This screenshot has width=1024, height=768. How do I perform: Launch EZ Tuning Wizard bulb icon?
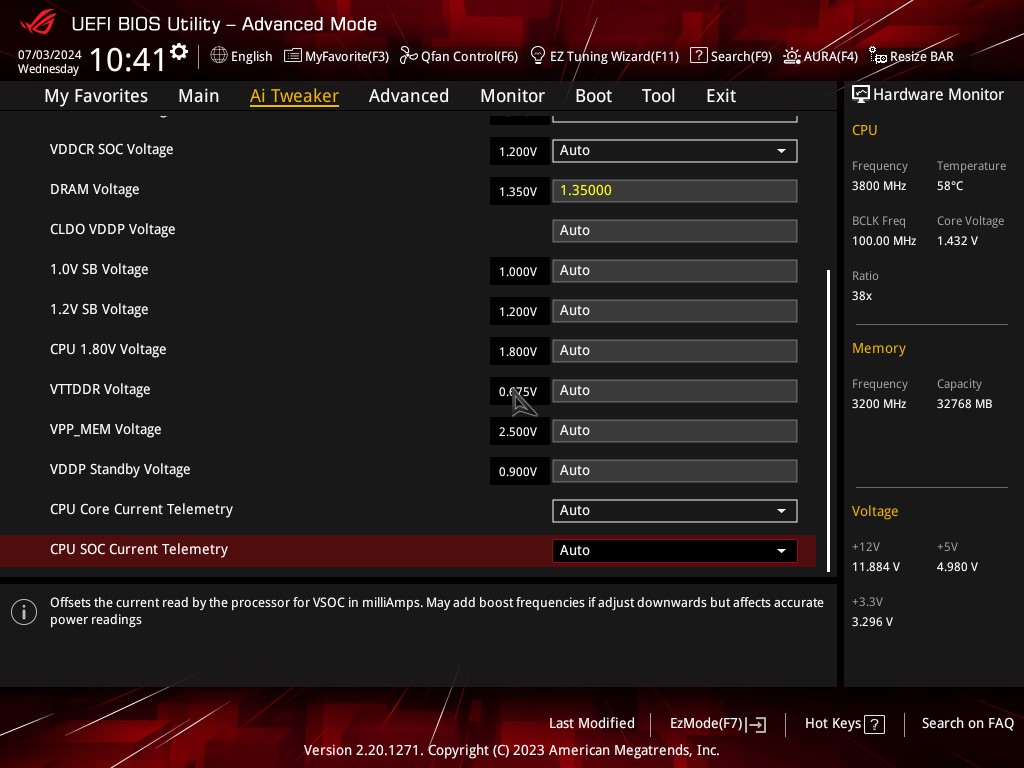click(x=537, y=56)
